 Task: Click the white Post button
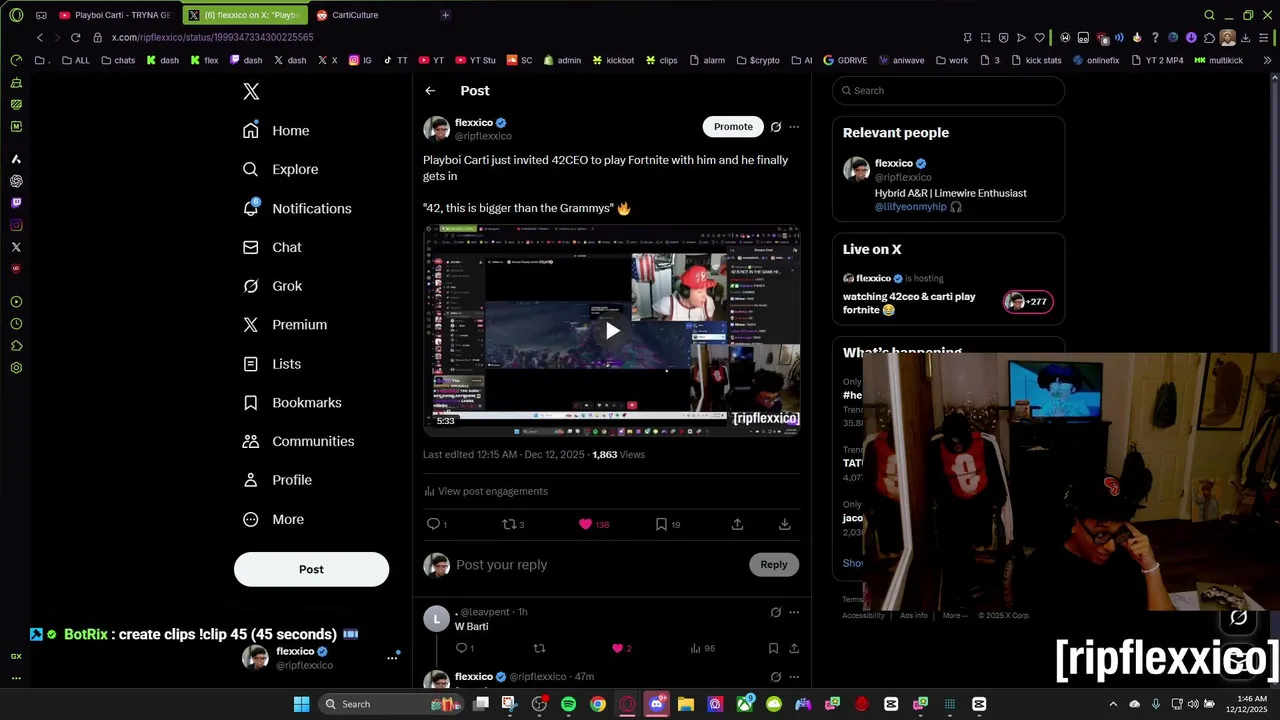[311, 569]
